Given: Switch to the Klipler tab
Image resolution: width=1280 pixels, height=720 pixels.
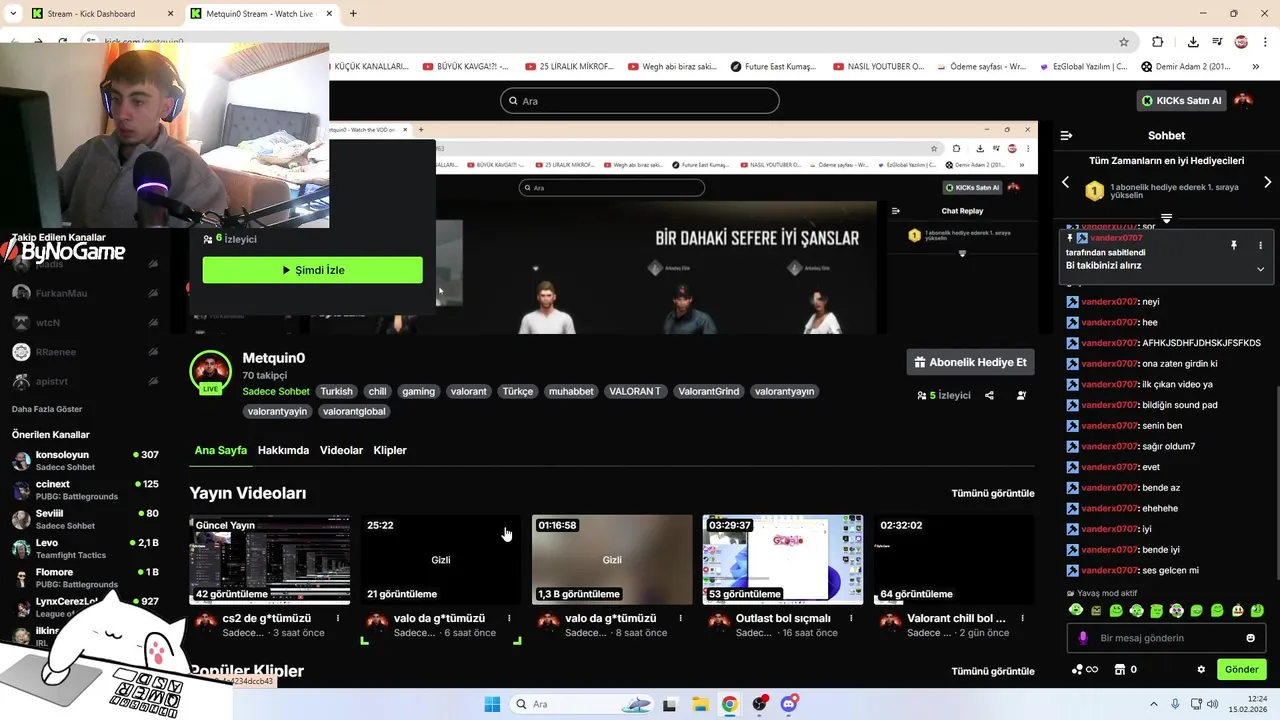Looking at the screenshot, I should click(390, 450).
